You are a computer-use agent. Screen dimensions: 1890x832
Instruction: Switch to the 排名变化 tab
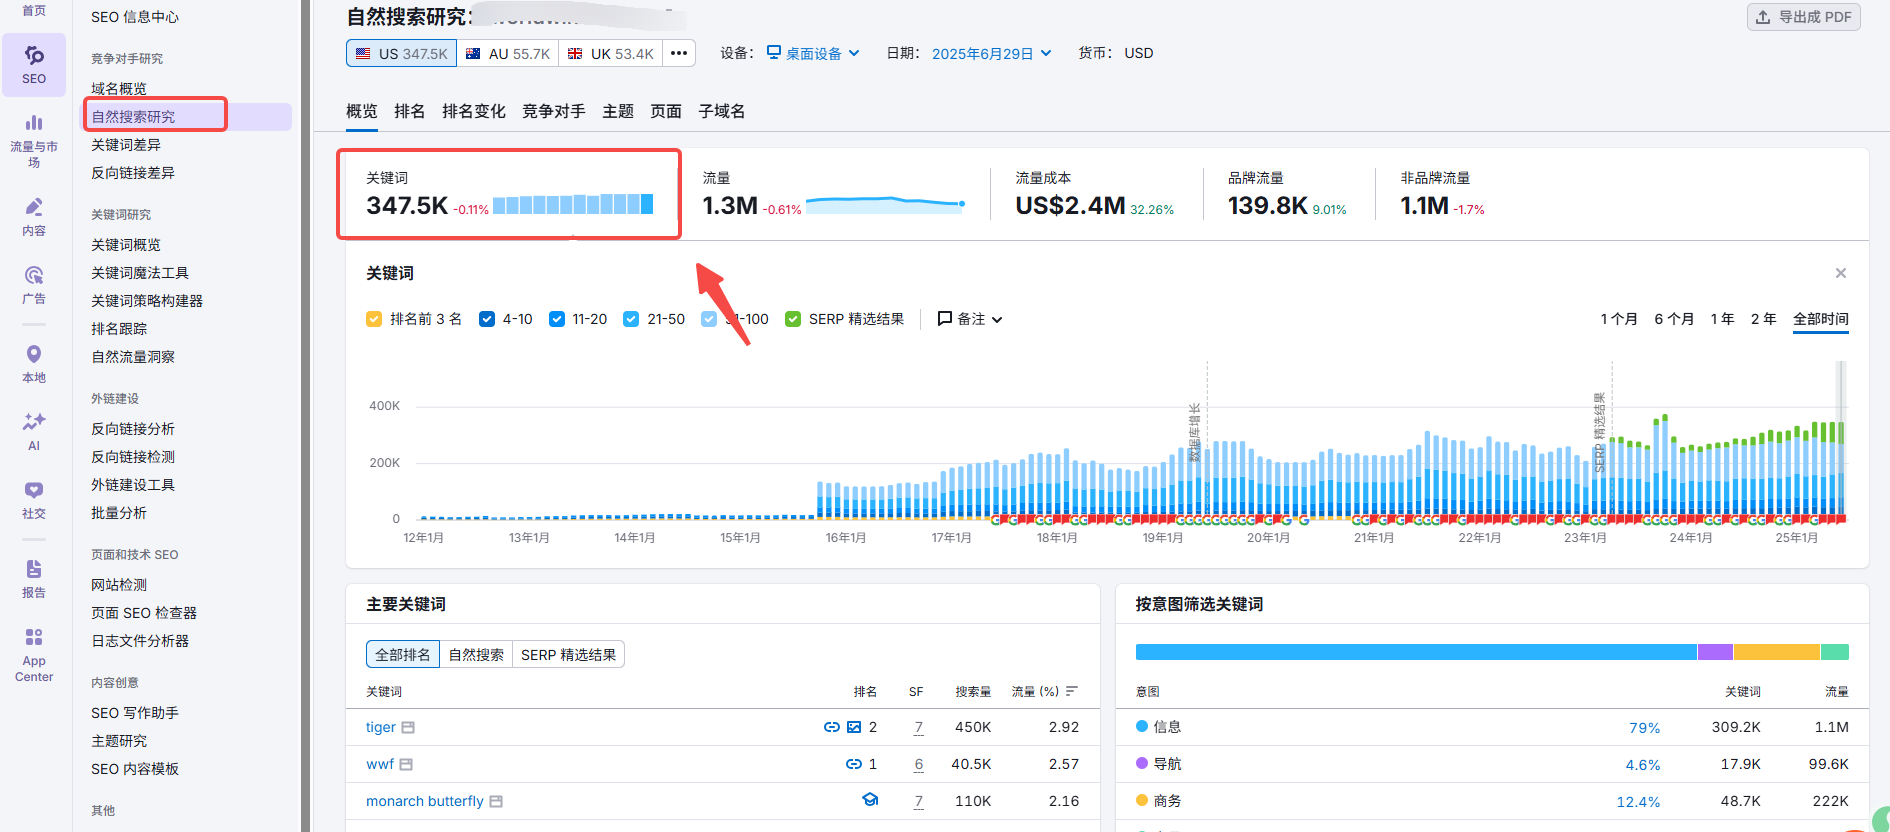(473, 111)
